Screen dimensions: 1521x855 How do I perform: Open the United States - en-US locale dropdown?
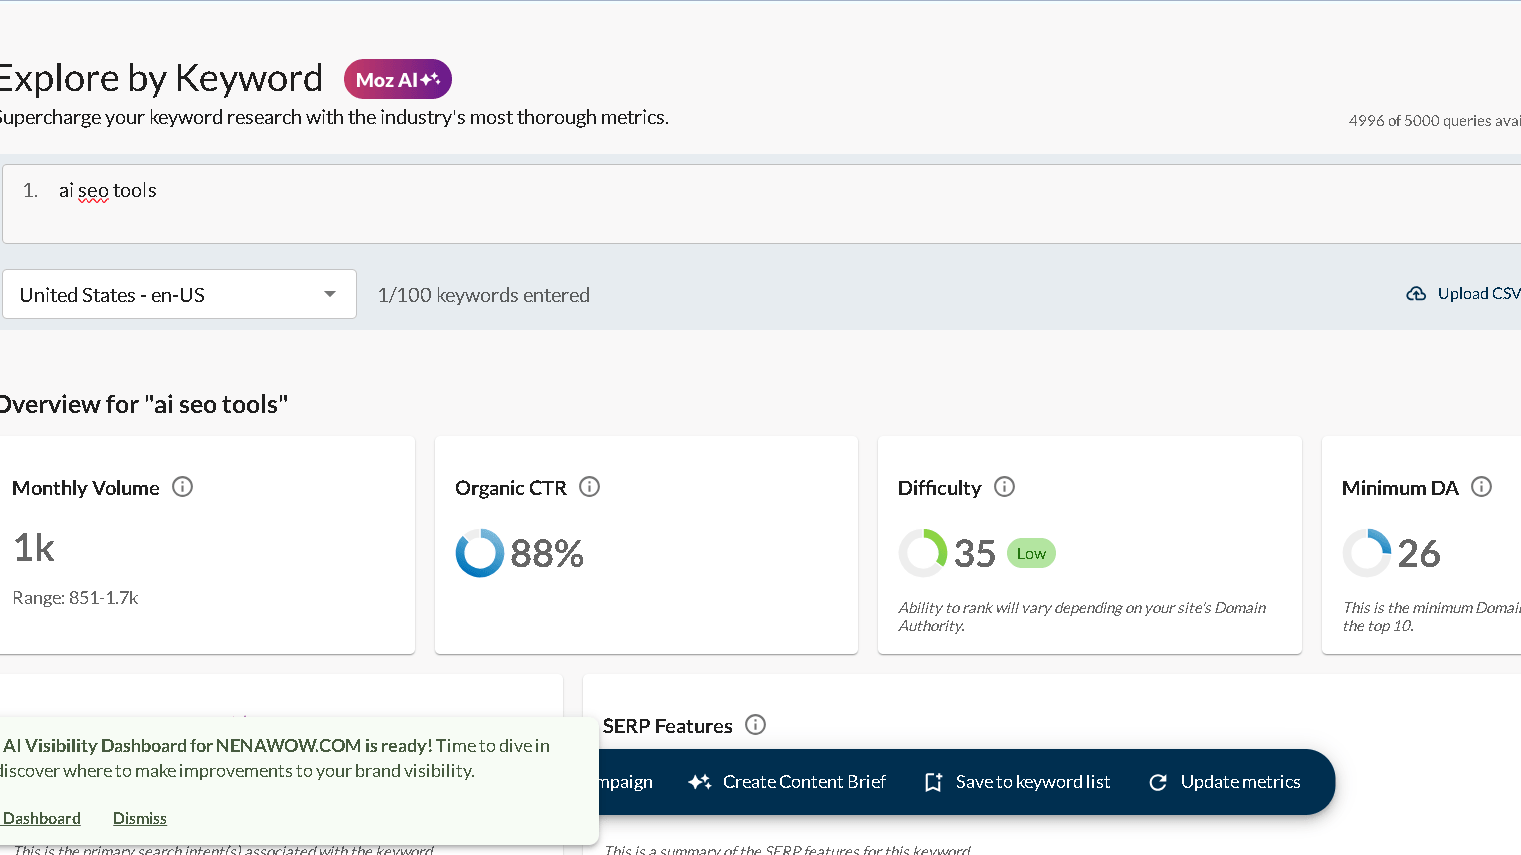179,294
